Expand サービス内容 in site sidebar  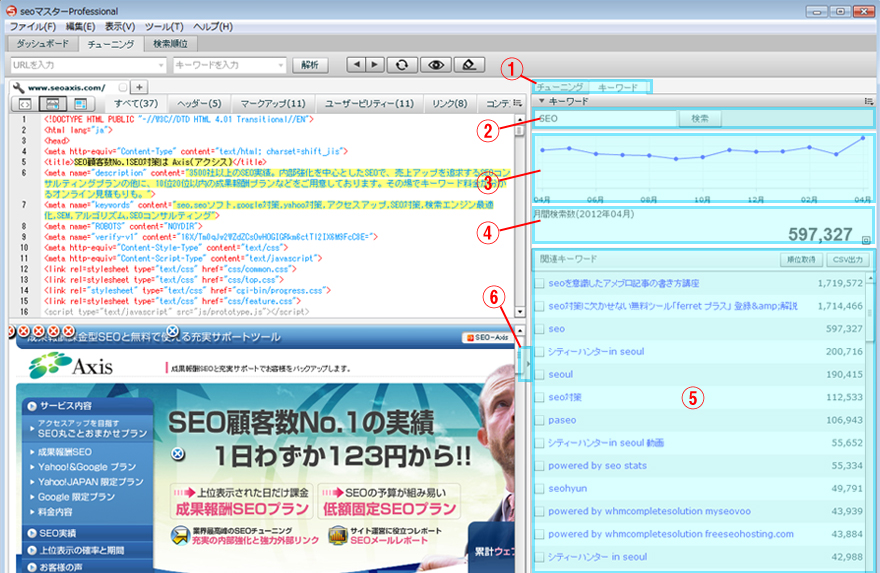(32, 406)
